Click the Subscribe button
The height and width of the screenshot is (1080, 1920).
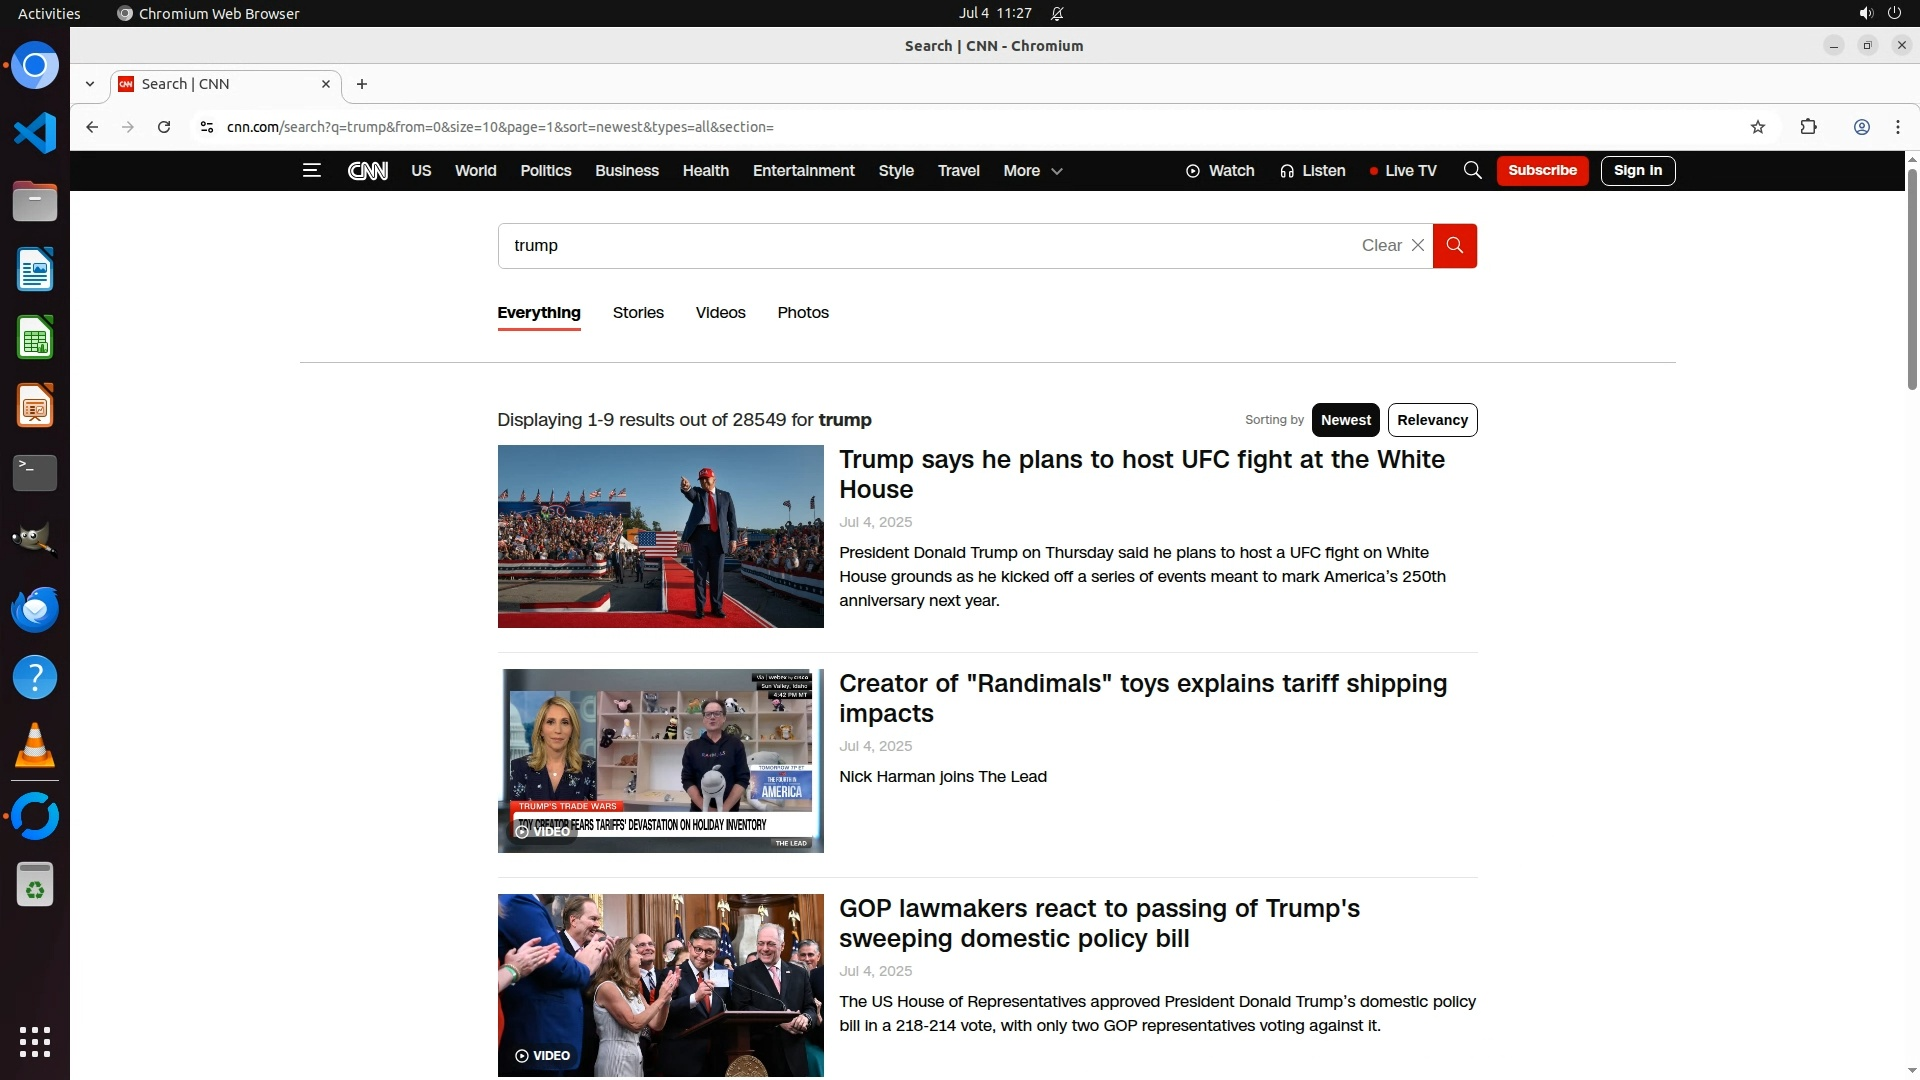(1542, 171)
